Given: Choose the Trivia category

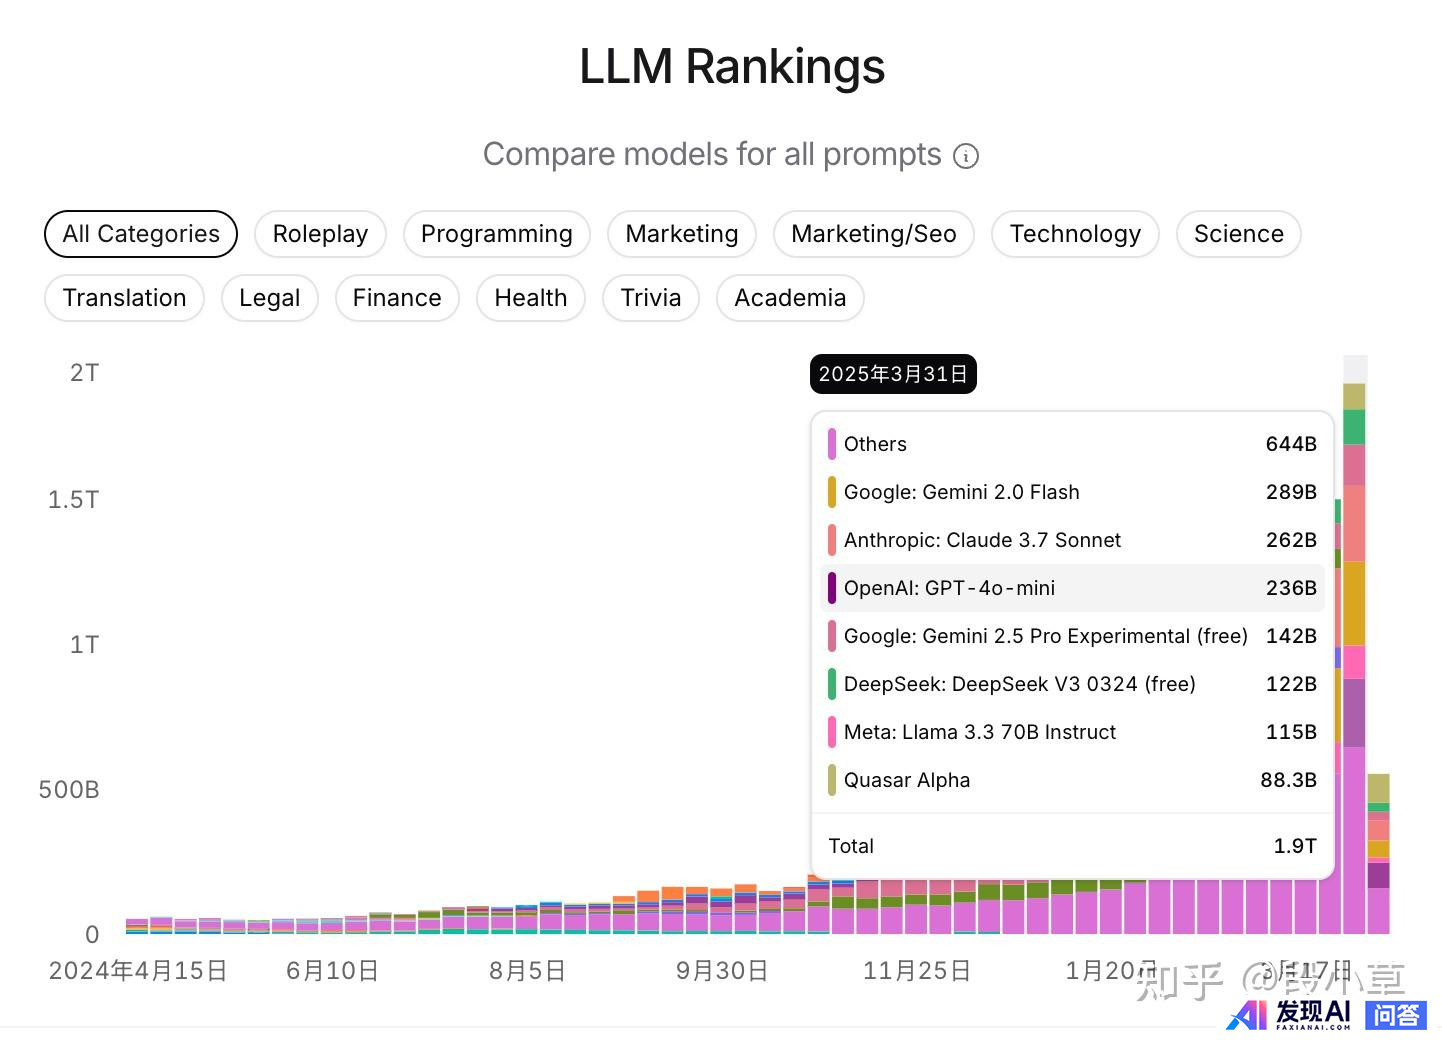Looking at the screenshot, I should 651,298.
